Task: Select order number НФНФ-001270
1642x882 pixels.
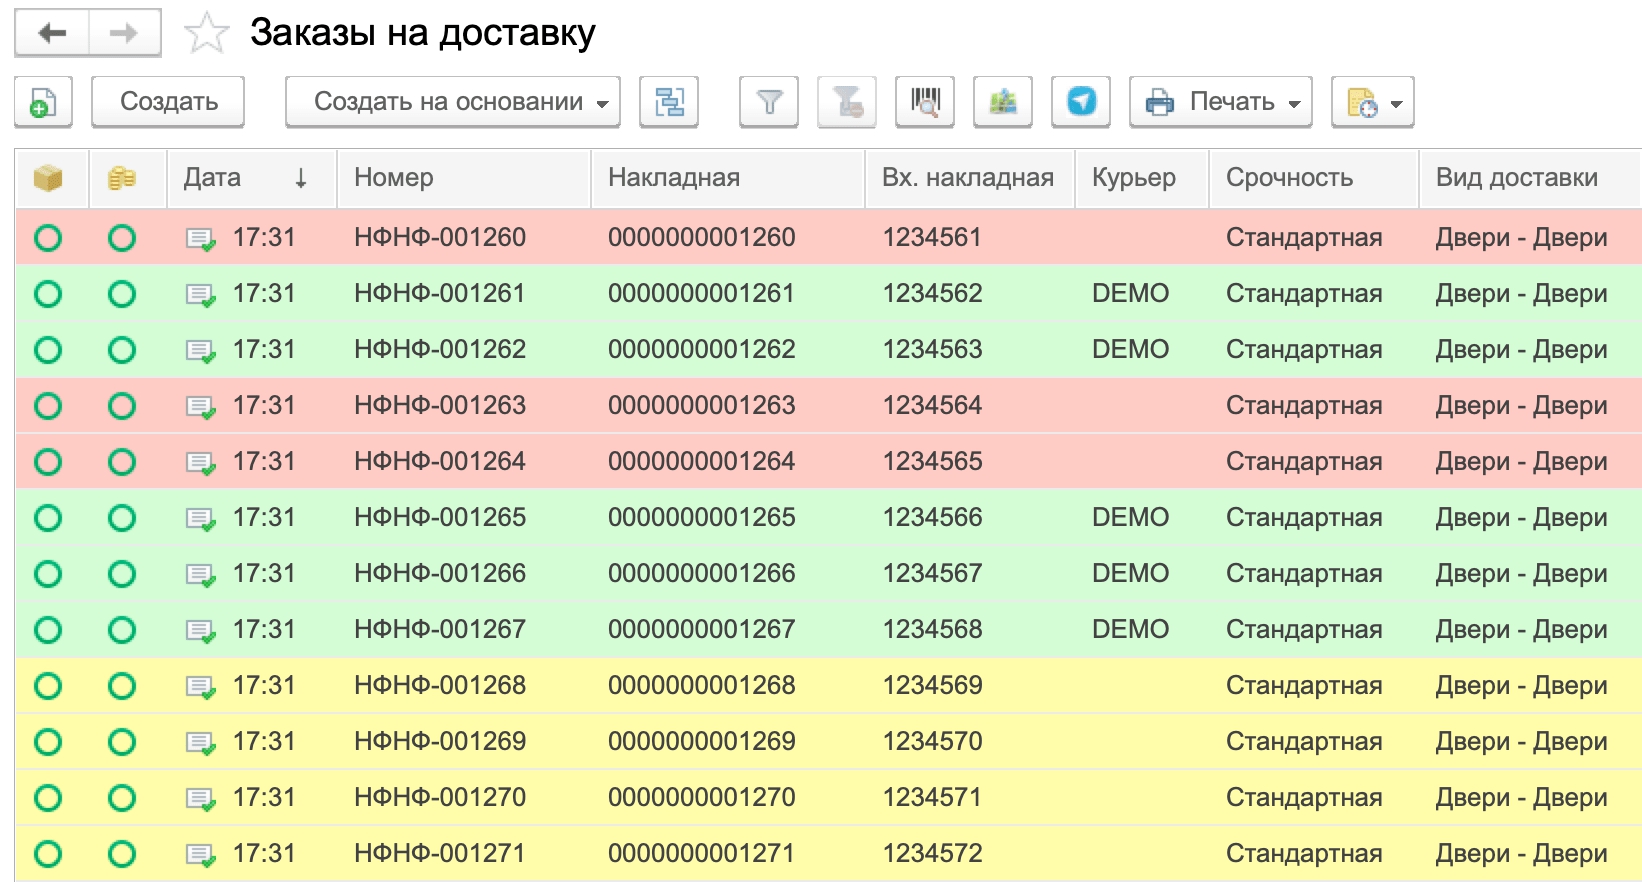Action: point(440,798)
